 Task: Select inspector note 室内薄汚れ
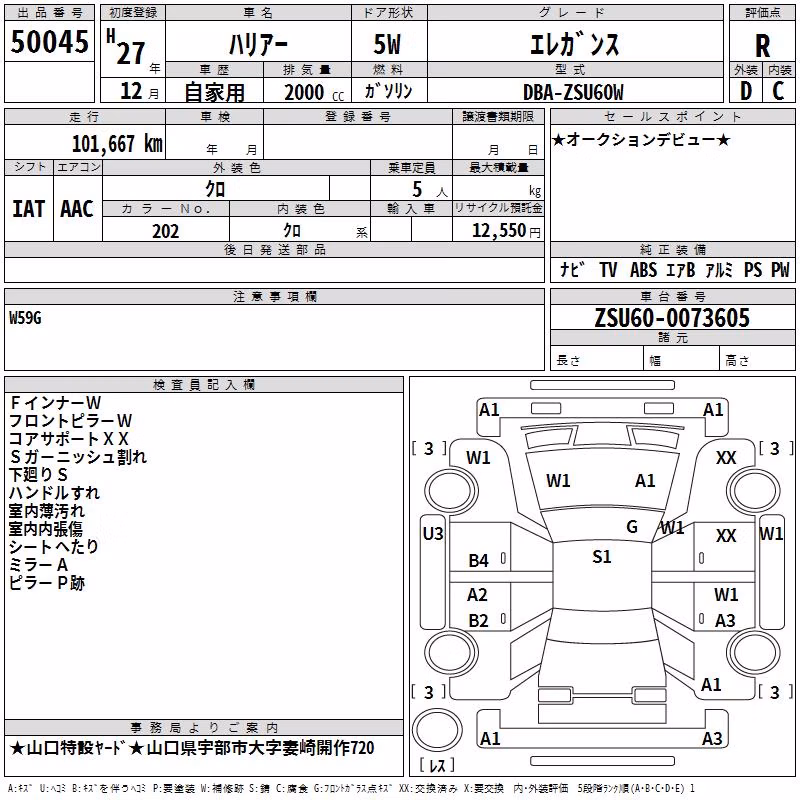pos(46,511)
